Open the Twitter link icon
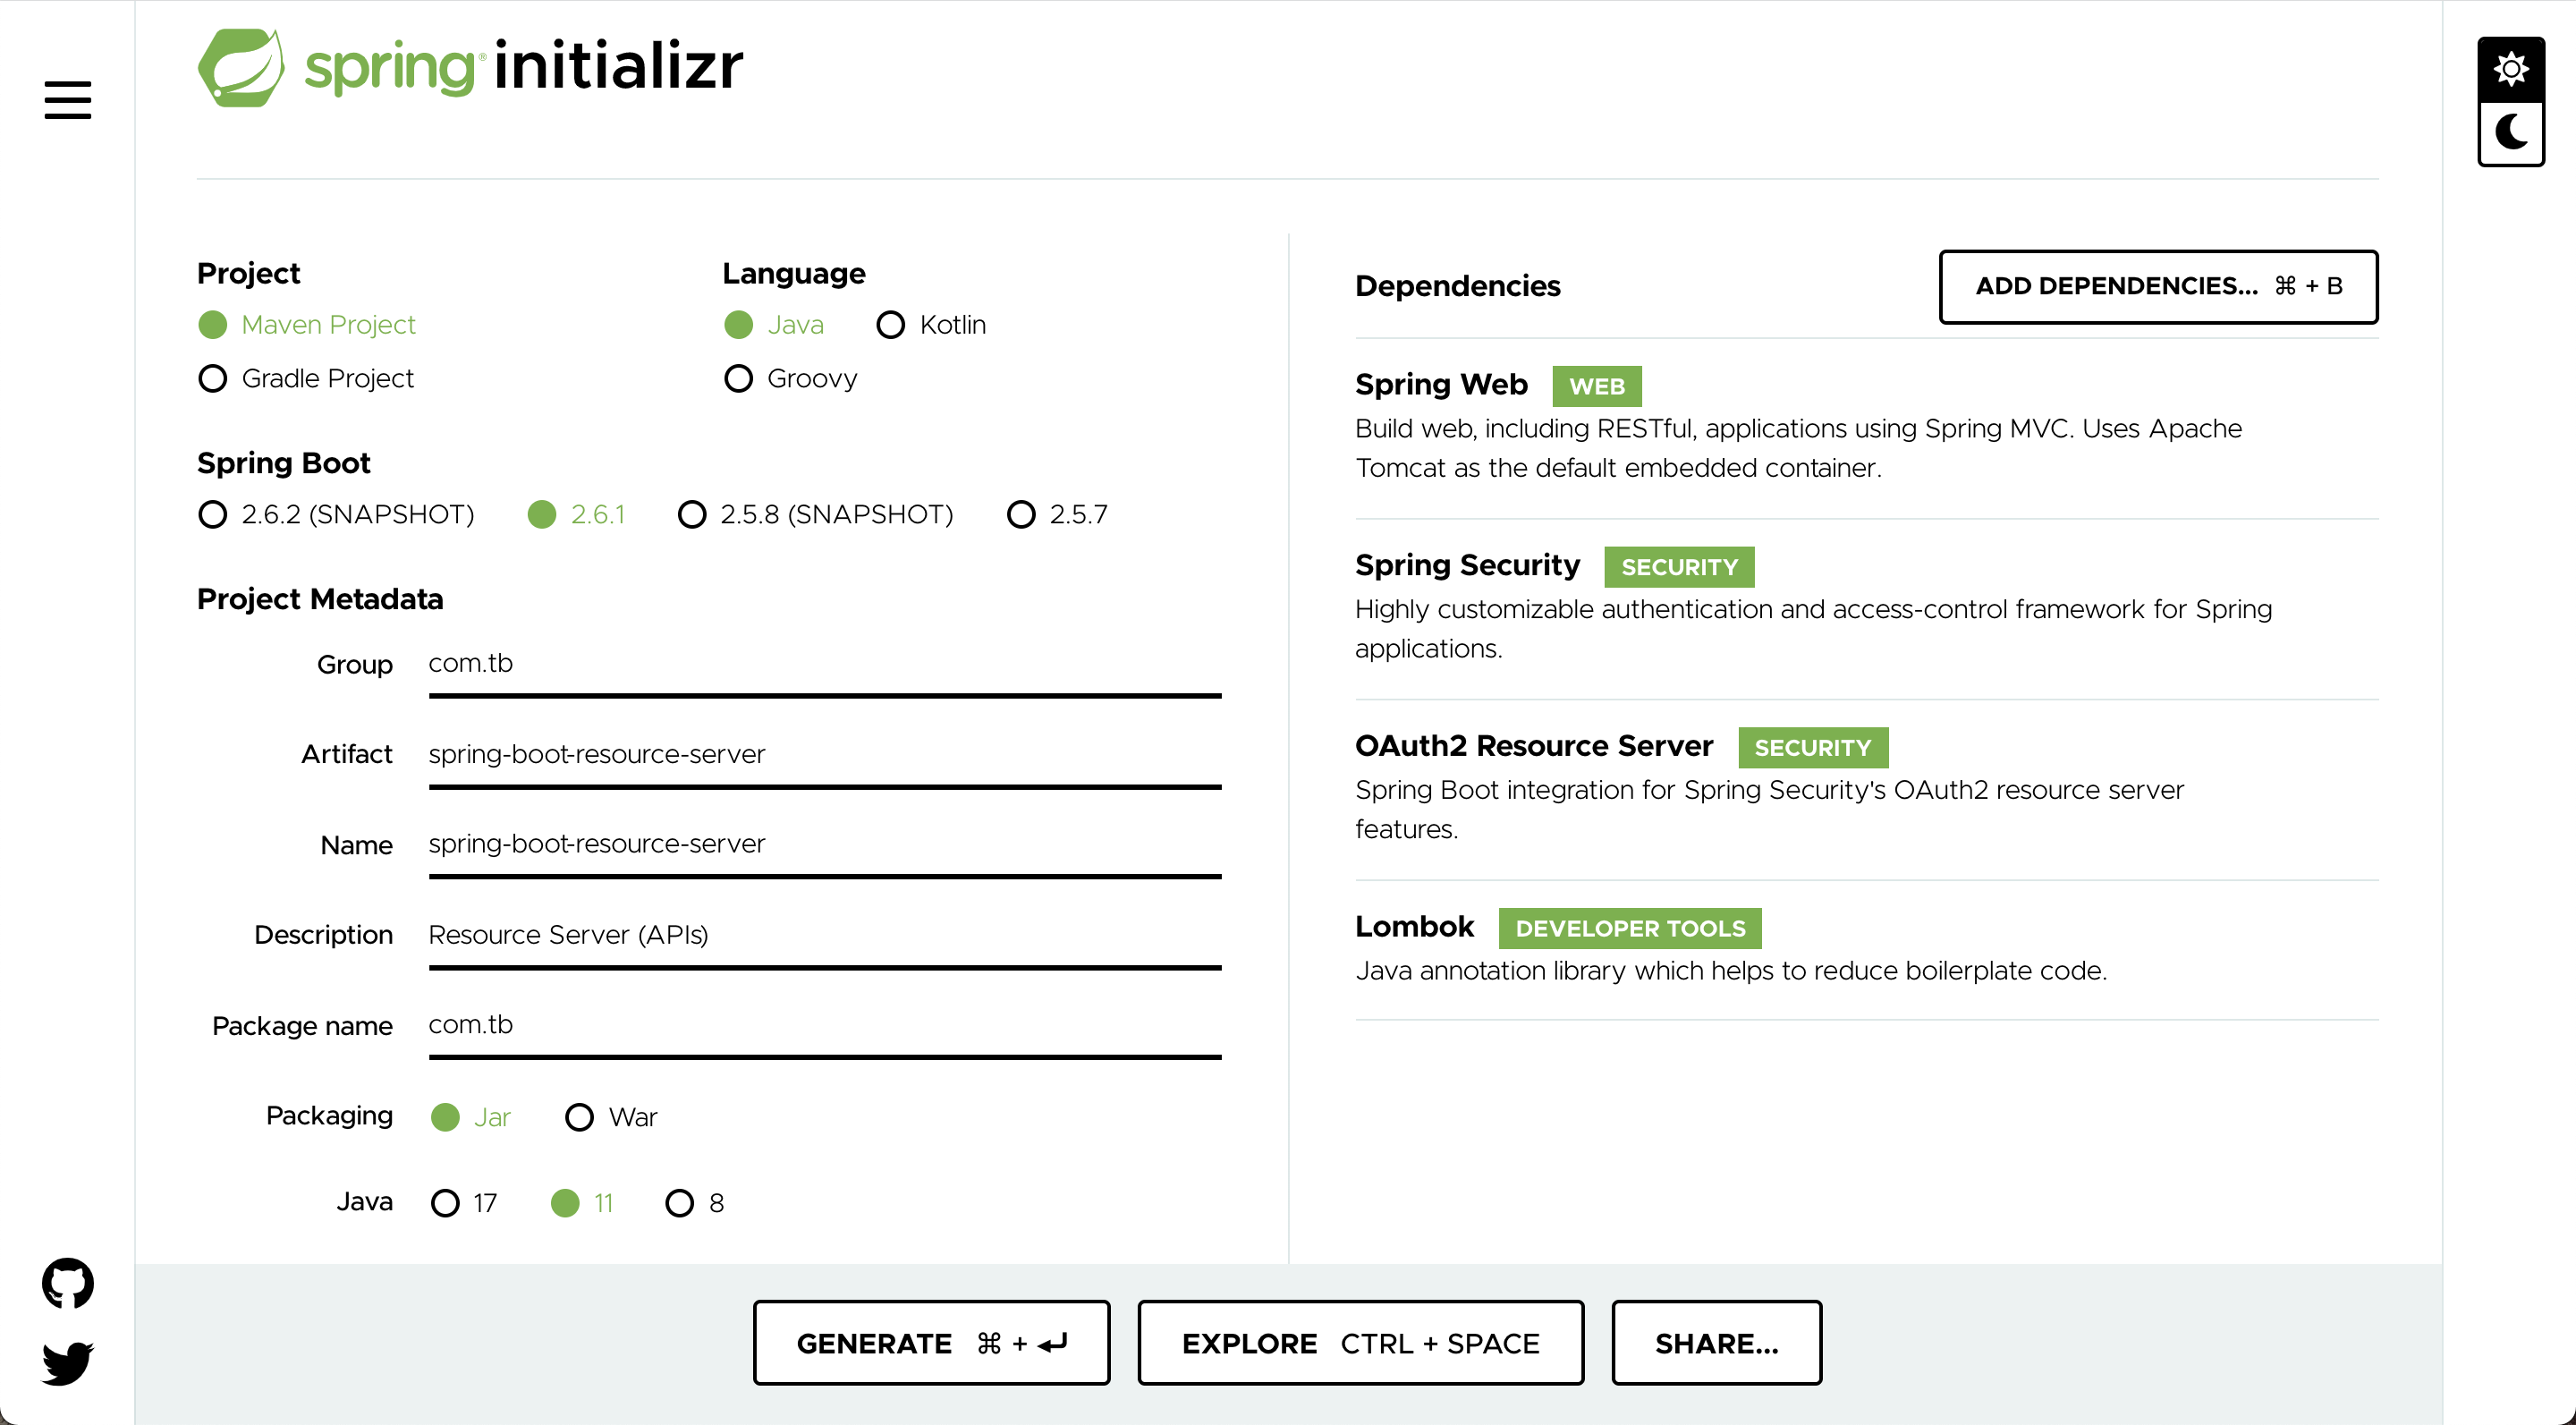This screenshot has height=1425, width=2576. coord(67,1362)
